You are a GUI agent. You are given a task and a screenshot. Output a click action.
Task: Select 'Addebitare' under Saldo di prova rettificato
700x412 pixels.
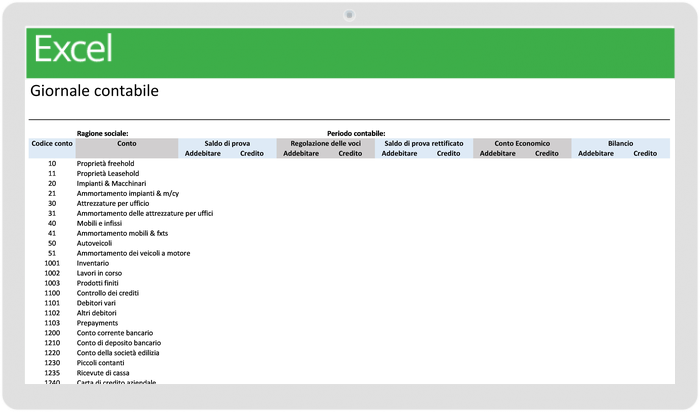[399, 153]
